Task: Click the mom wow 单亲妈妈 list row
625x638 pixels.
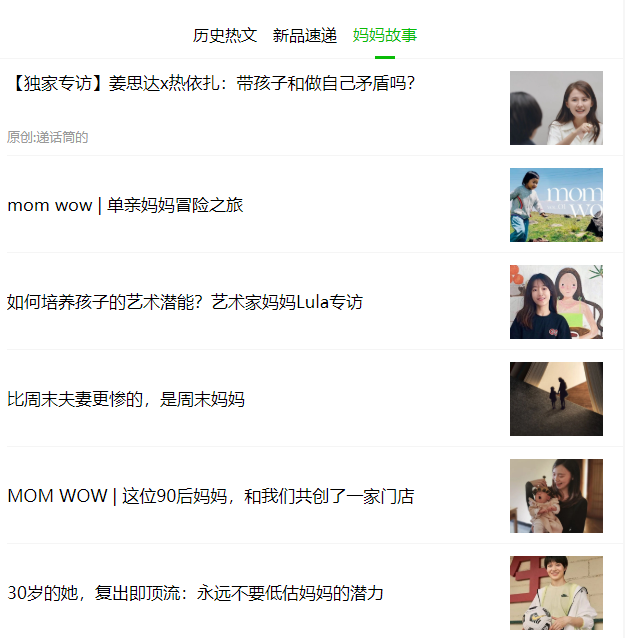Action: click(312, 205)
